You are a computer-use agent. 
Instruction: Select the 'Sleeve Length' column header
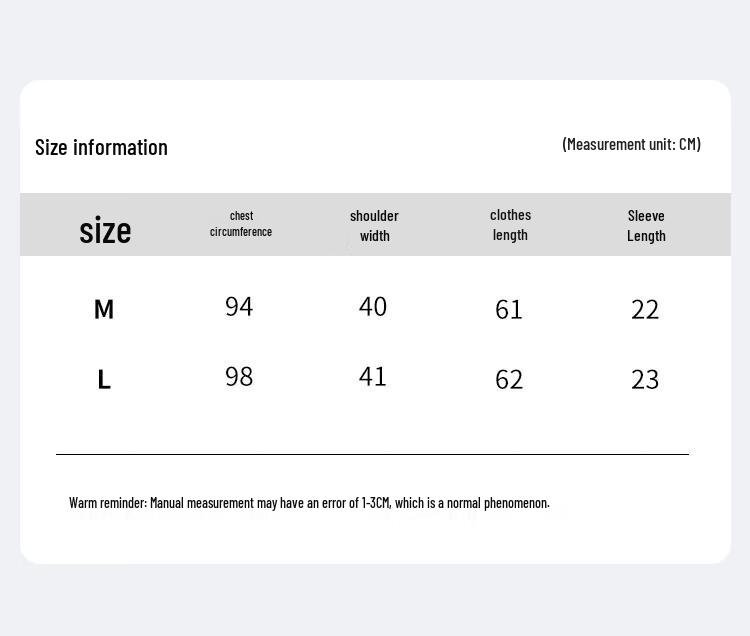pyautogui.click(x=646, y=226)
